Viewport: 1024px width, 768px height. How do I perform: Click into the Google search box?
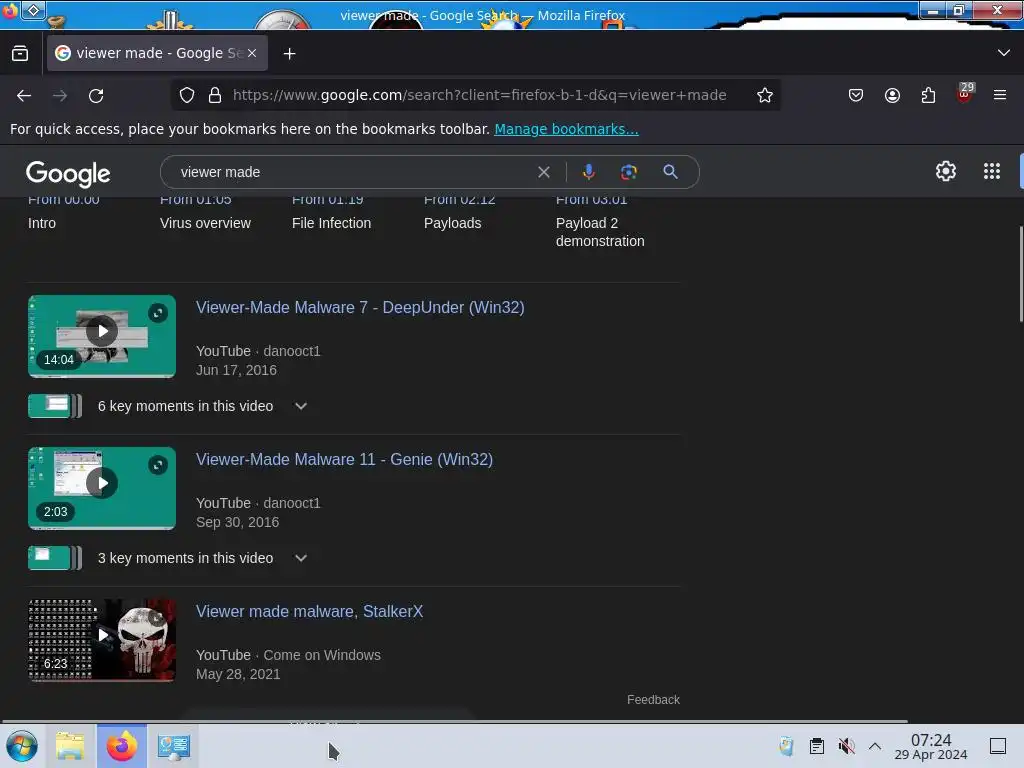353,172
